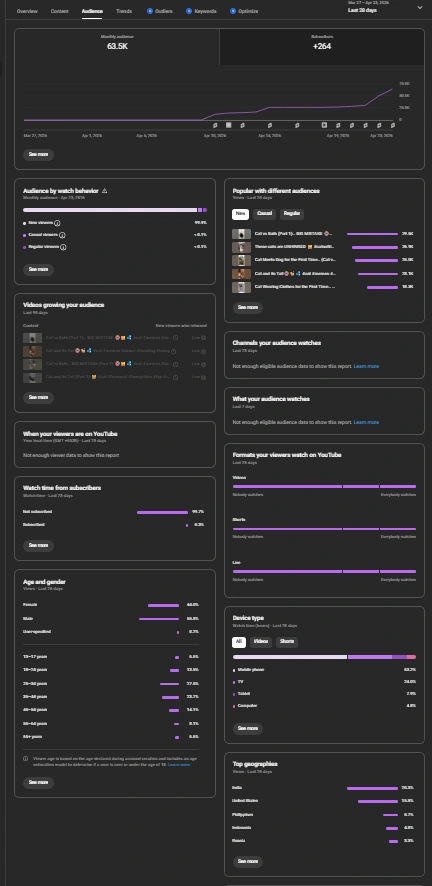Click See more under Age and gender
Image resolution: width=432 pixels, height=886 pixels.
(x=38, y=783)
